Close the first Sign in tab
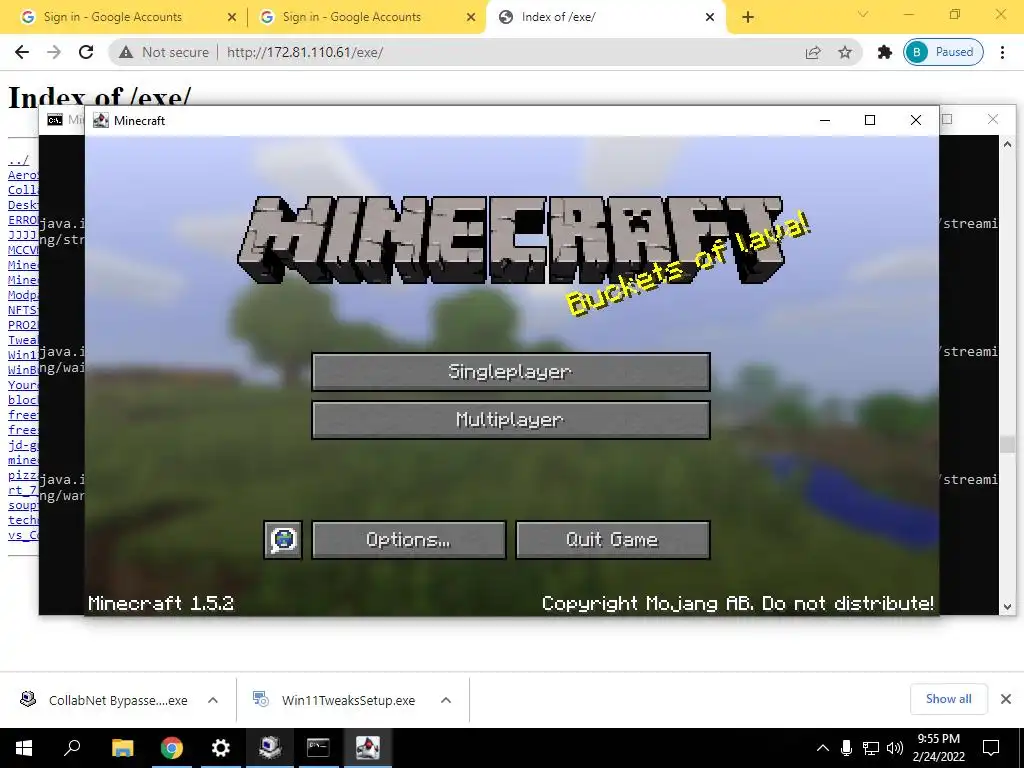 click(x=231, y=18)
